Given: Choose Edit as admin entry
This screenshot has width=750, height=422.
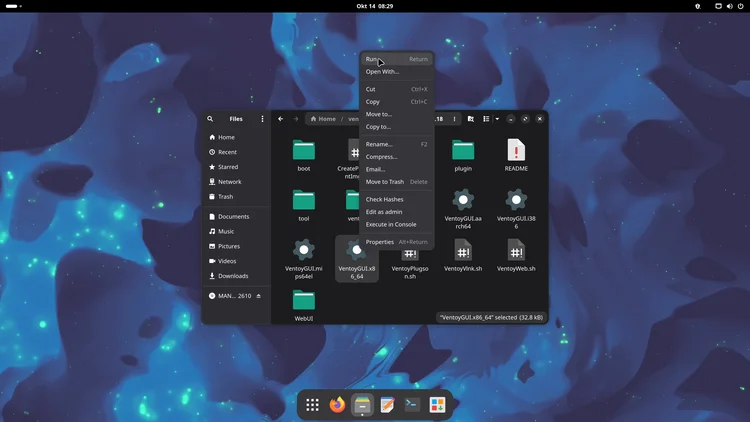Looking at the screenshot, I should point(397,211).
